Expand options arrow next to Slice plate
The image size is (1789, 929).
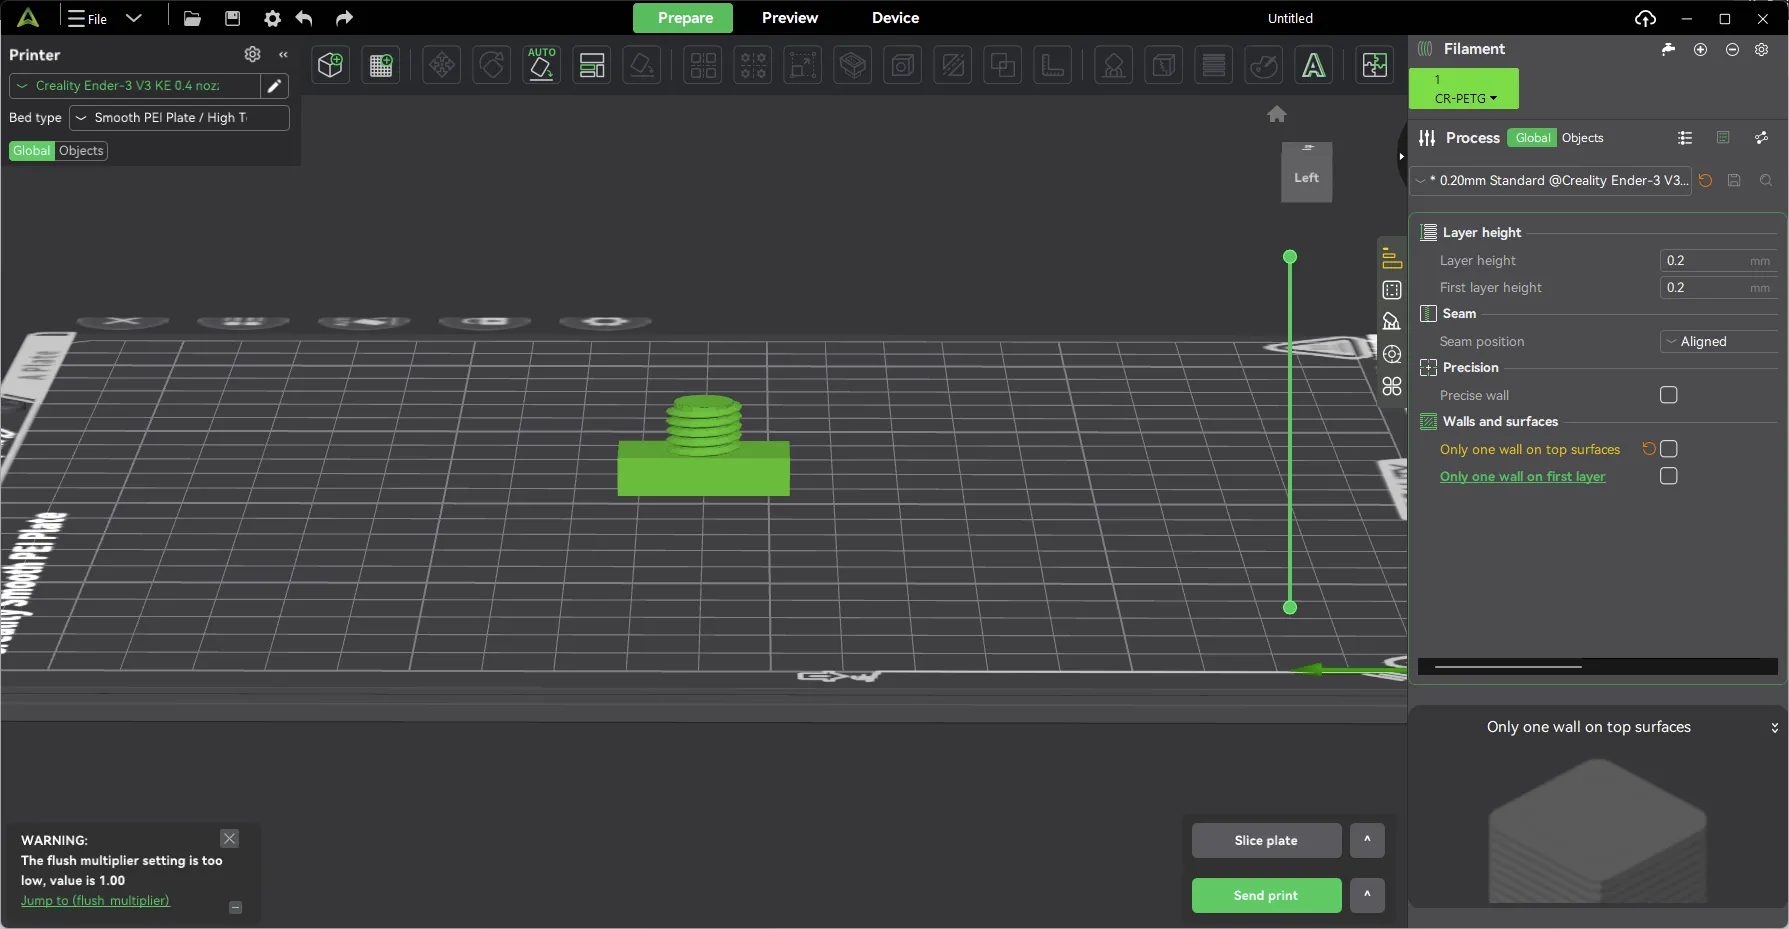[1367, 841]
